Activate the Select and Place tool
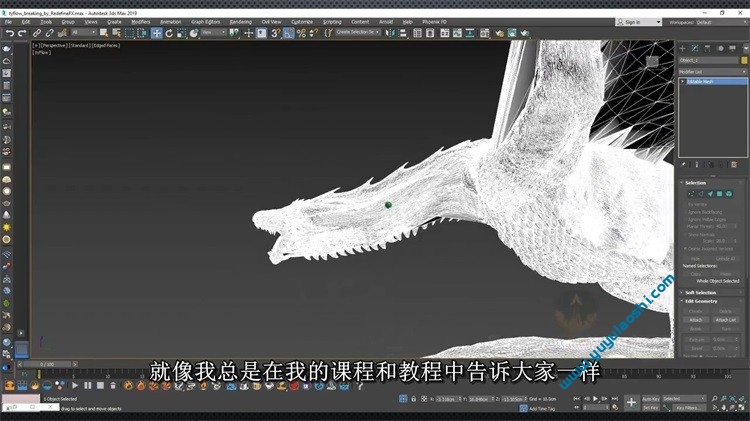Screen dimensions: 750x421 click(194, 33)
